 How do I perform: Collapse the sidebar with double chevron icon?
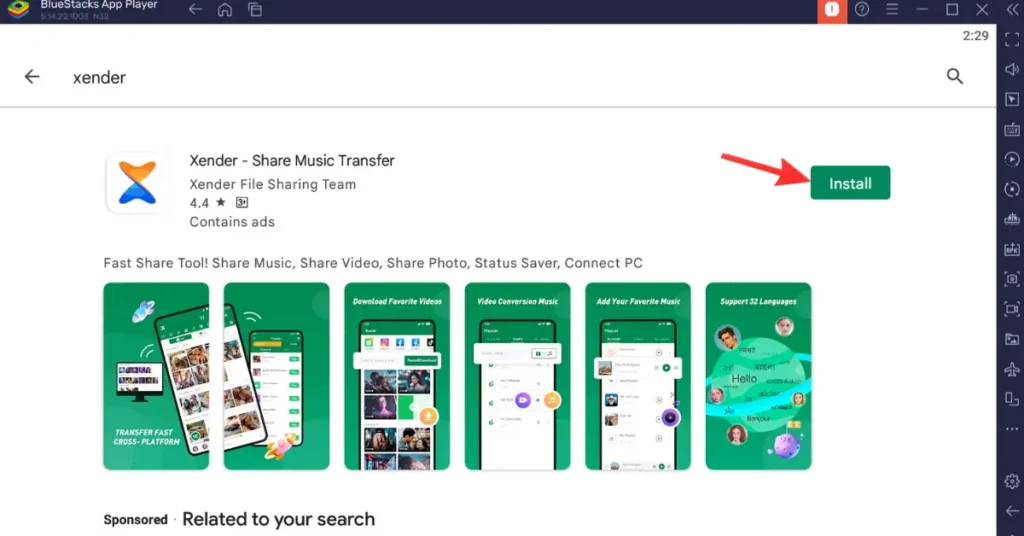pos(1012,10)
